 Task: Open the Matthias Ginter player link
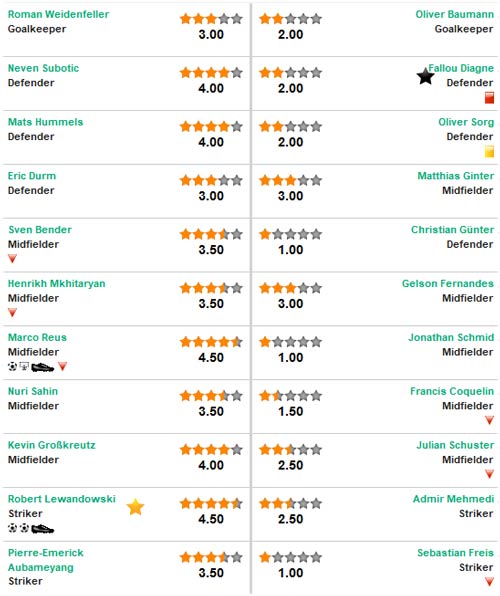(x=456, y=176)
